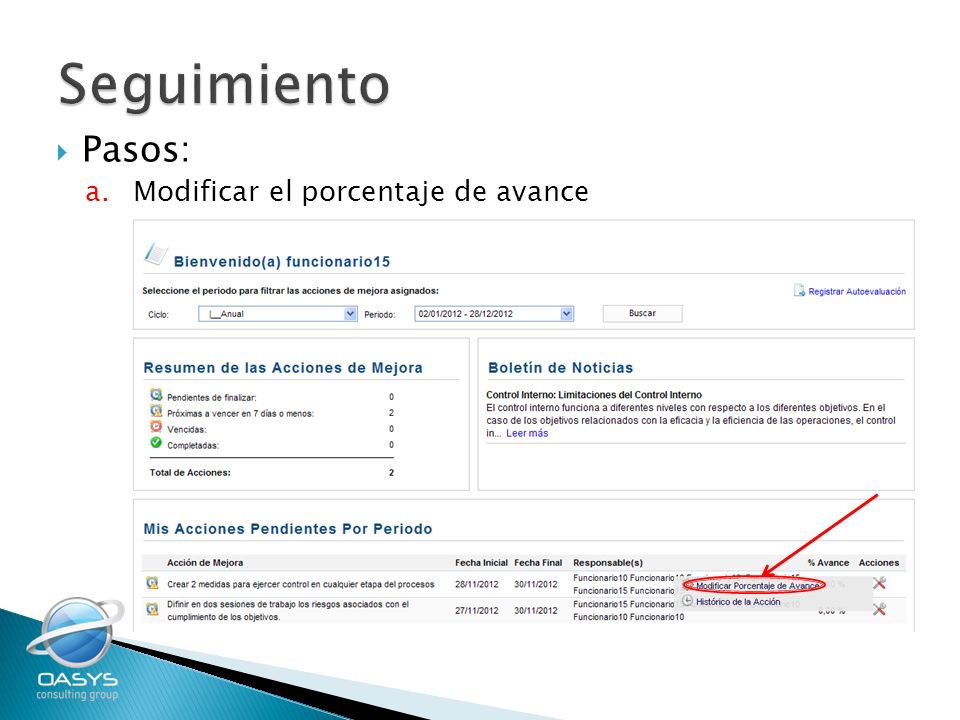Click the 28/11/2012 start date cell
Screen dimensions: 960x720
[476, 585]
